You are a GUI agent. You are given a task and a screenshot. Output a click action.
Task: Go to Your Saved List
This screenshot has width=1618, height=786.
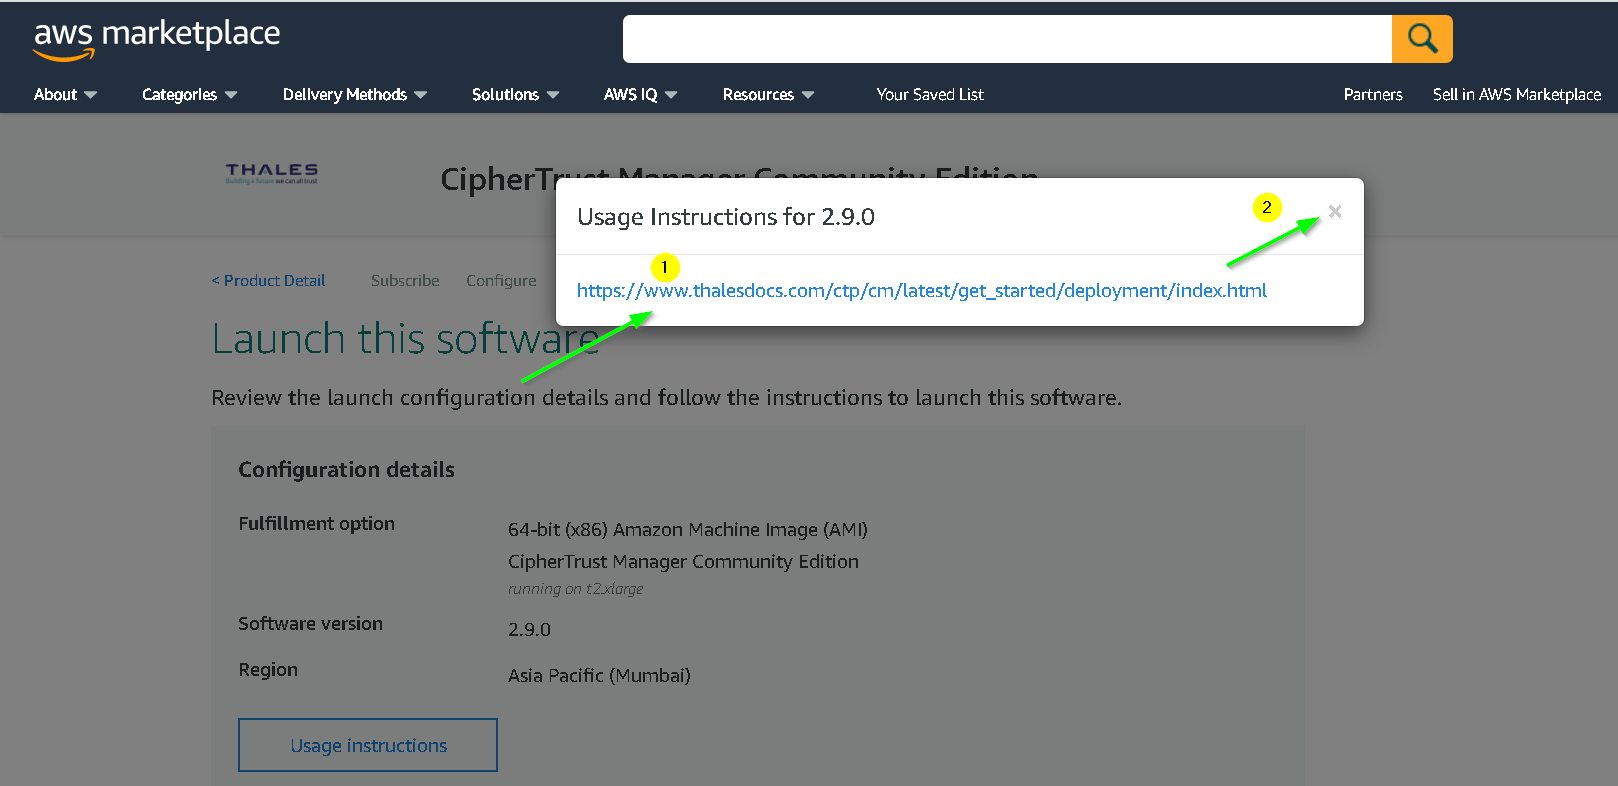pos(930,94)
